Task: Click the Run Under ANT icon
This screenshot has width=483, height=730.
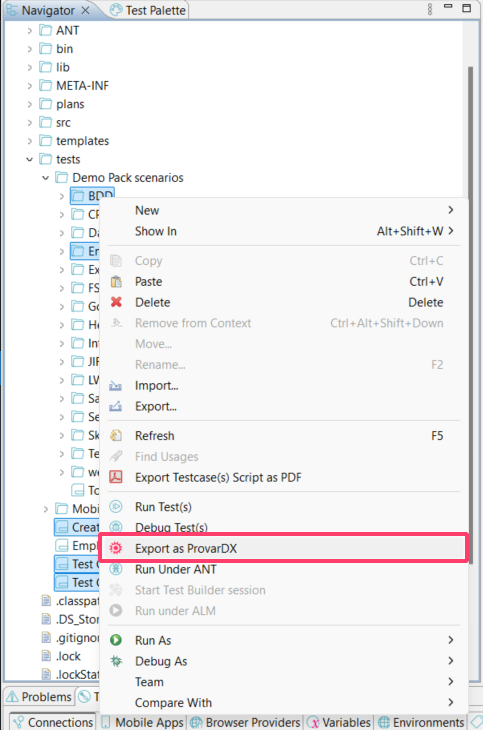Action: [x=116, y=569]
